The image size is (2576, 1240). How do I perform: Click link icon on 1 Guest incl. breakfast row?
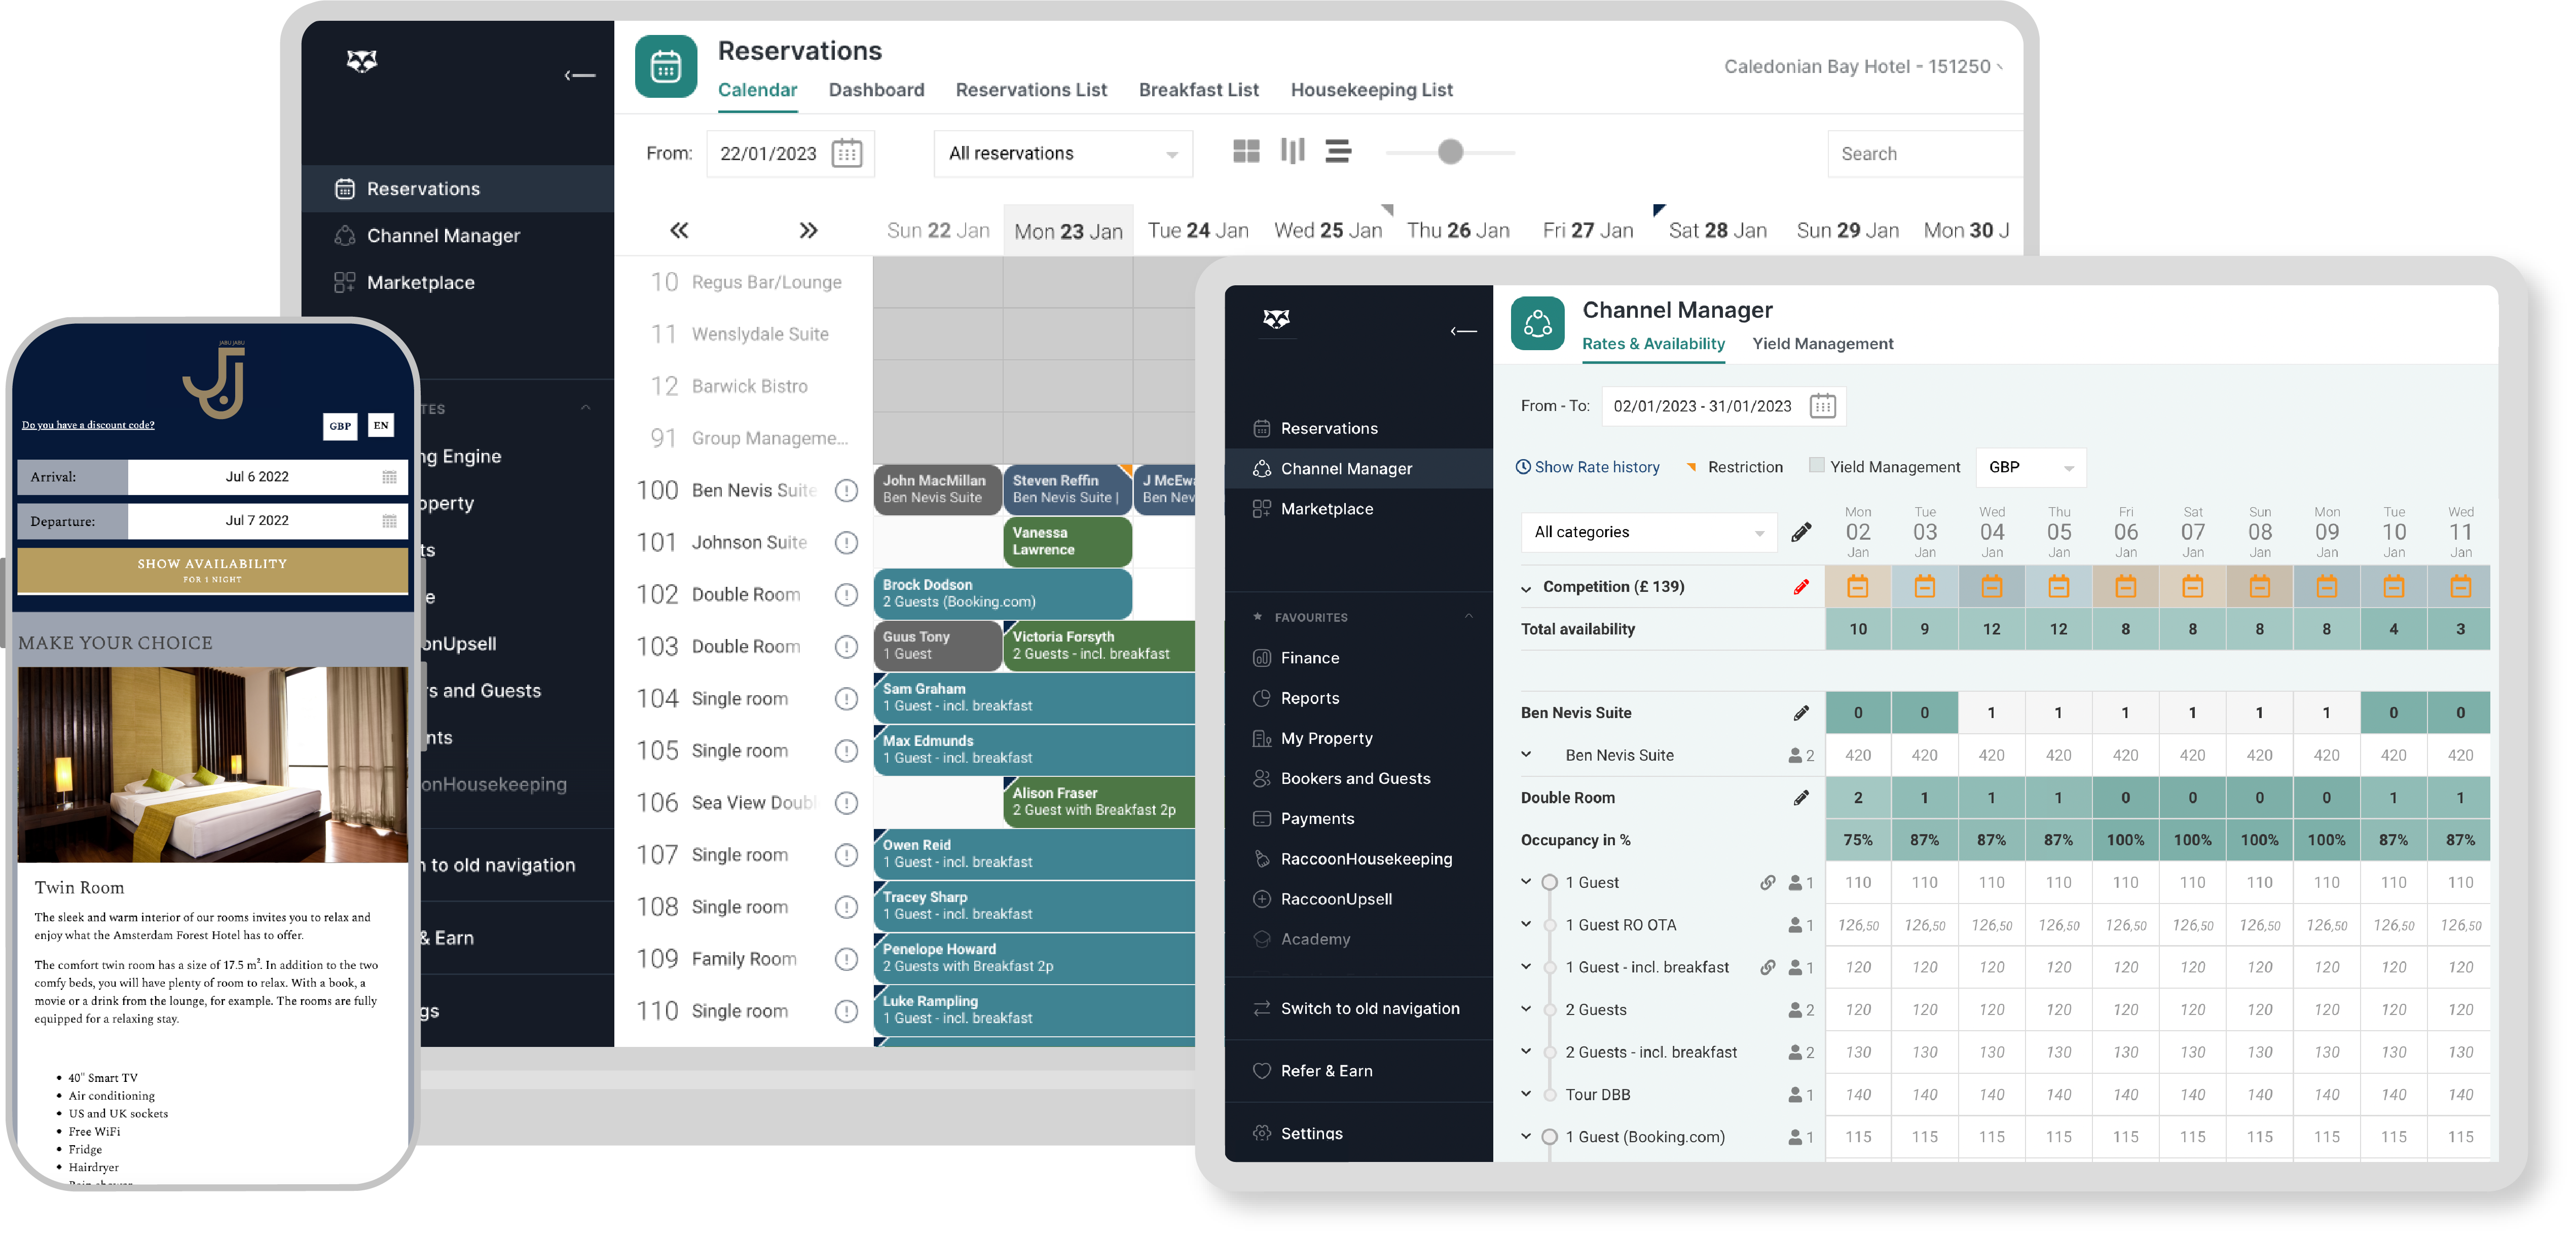(x=1767, y=967)
